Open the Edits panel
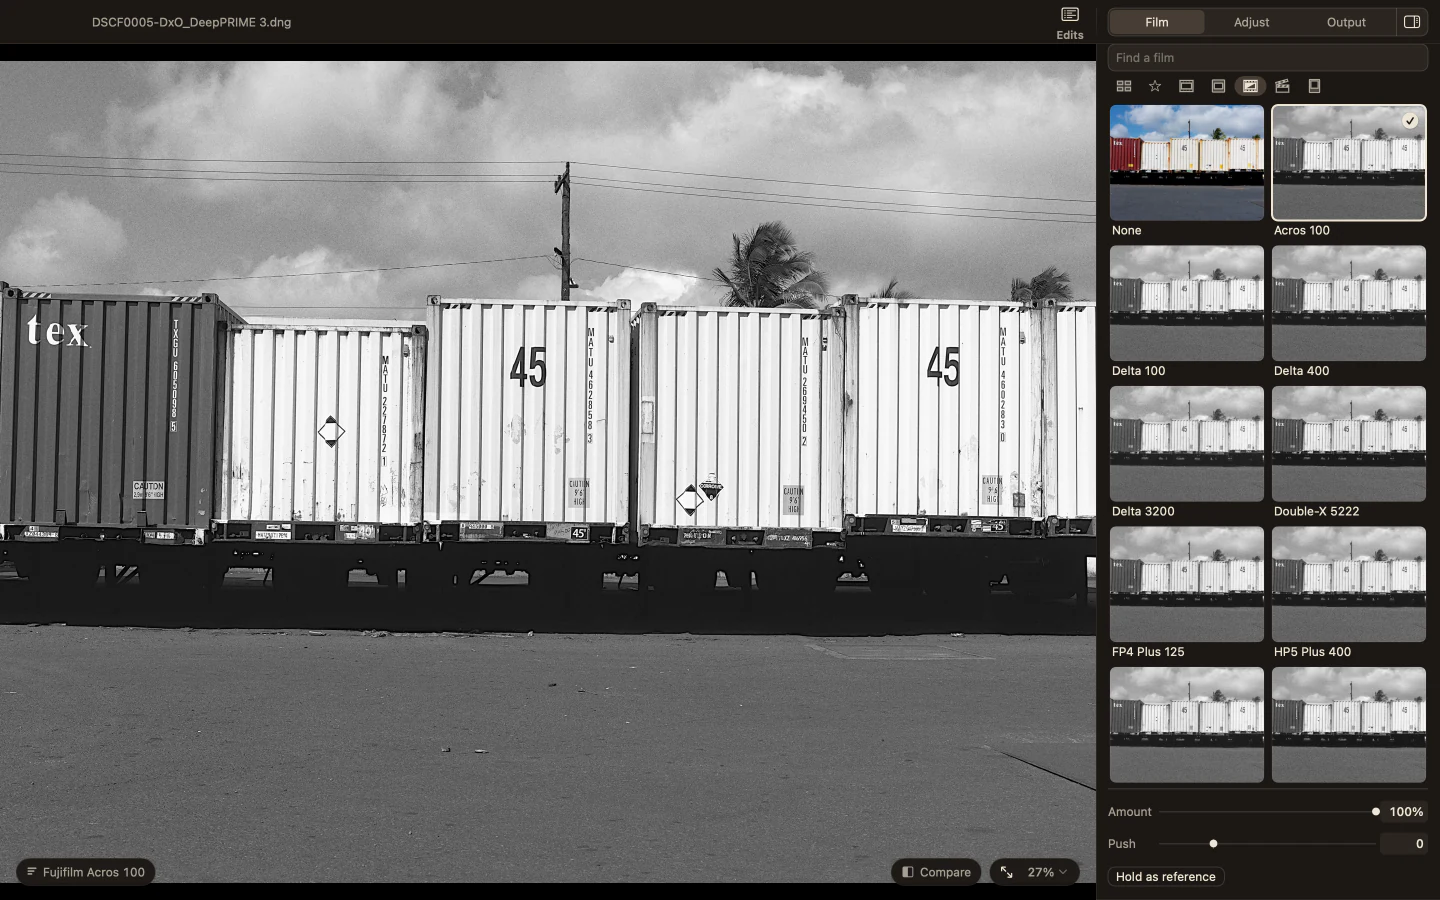Screen dimensions: 1440x900 [x=1069, y=22]
